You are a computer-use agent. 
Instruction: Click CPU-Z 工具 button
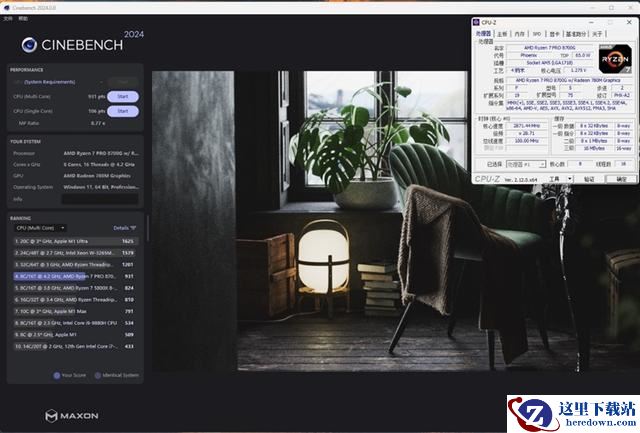coord(554,179)
